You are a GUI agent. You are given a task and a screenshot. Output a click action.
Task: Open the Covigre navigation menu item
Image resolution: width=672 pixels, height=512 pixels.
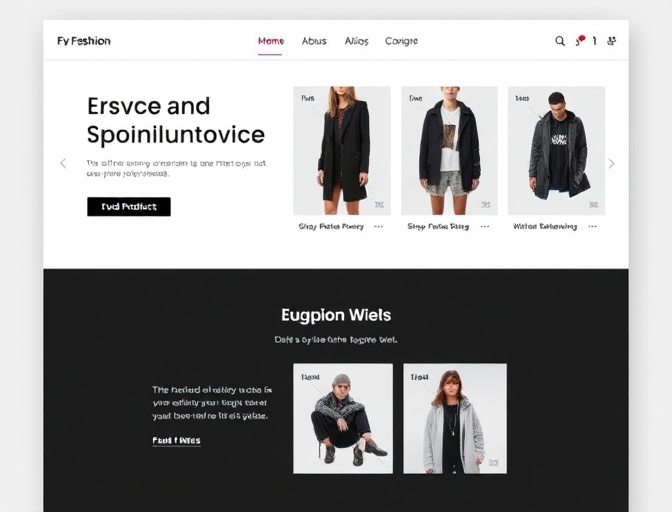tap(401, 41)
